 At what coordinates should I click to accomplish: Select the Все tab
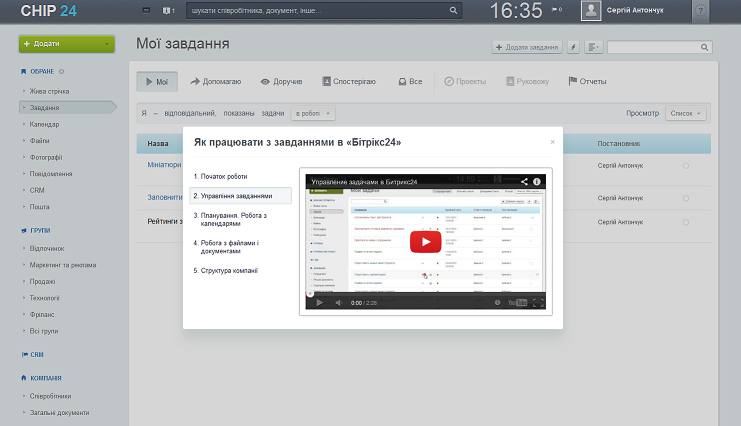(410, 82)
